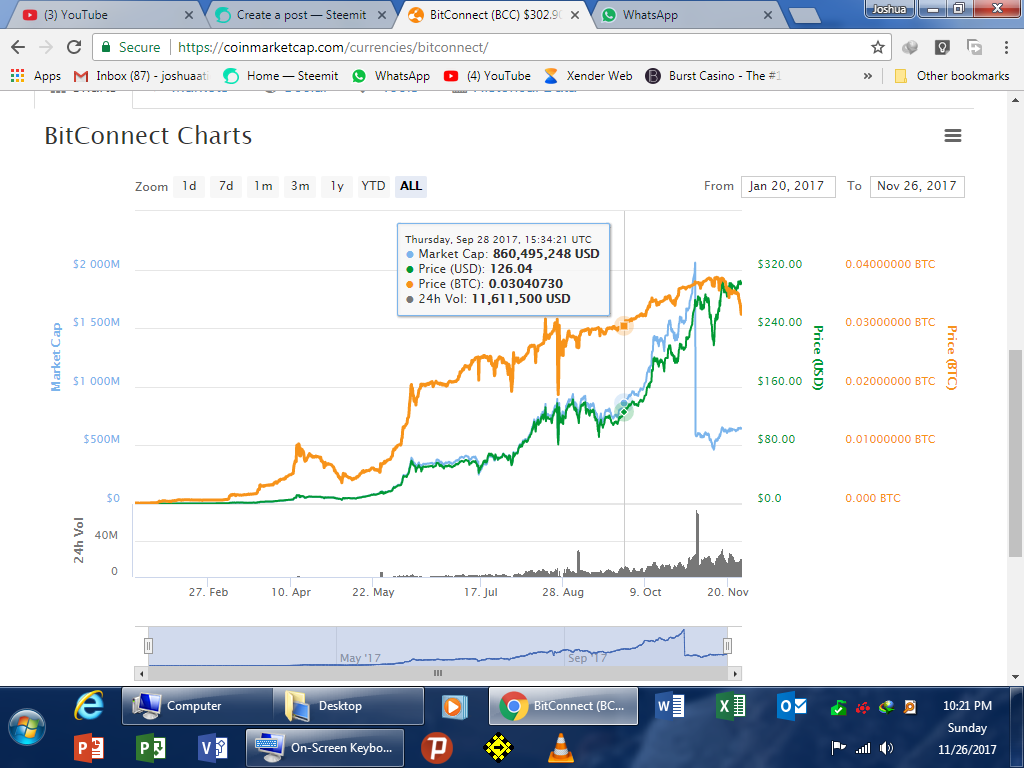Click the navigator scroll-right arrow
Viewport: 1024px width, 768px height.
pos(735,673)
